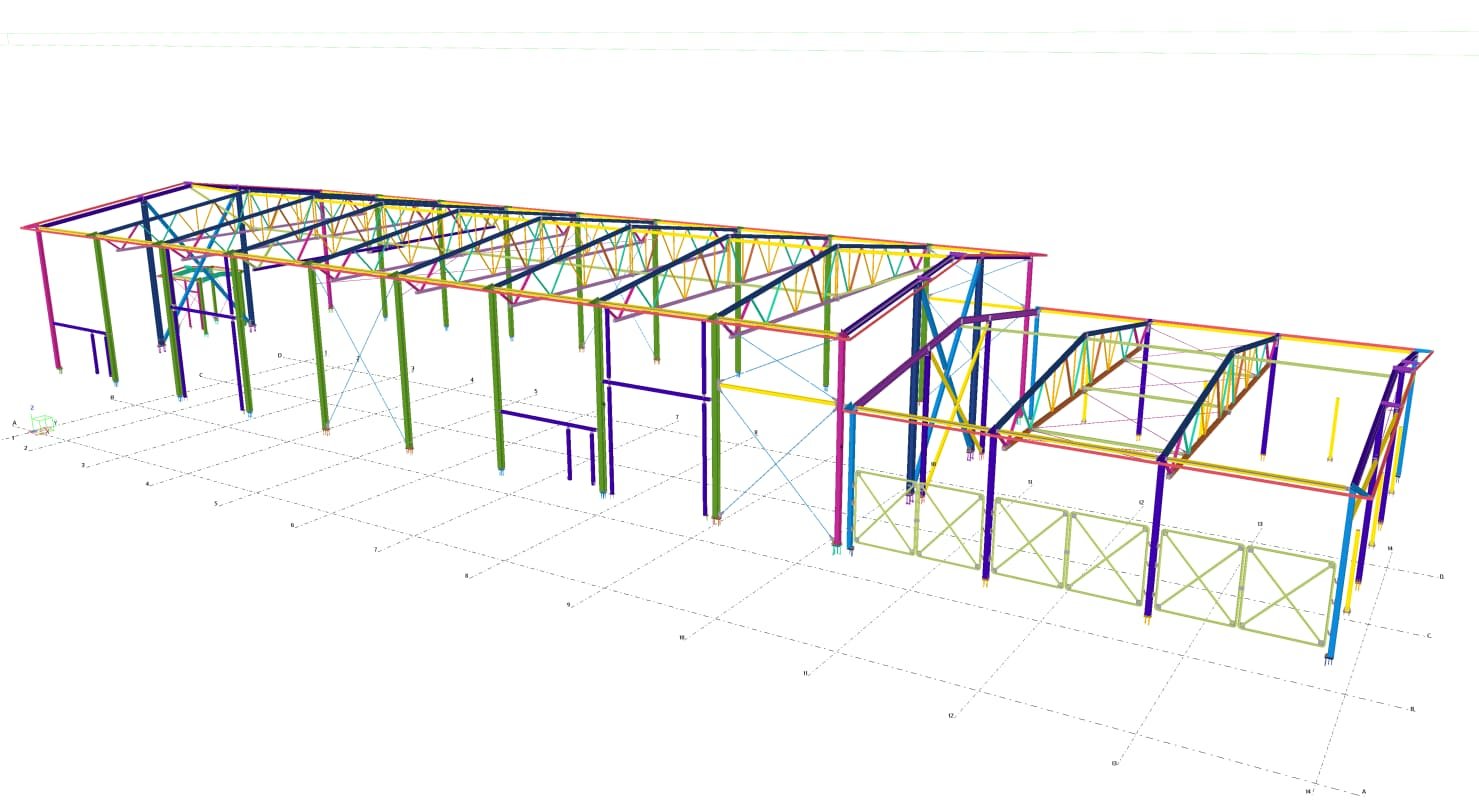Click grid label C on the right side
This screenshot has height=800, width=1479.
(x=1429, y=635)
